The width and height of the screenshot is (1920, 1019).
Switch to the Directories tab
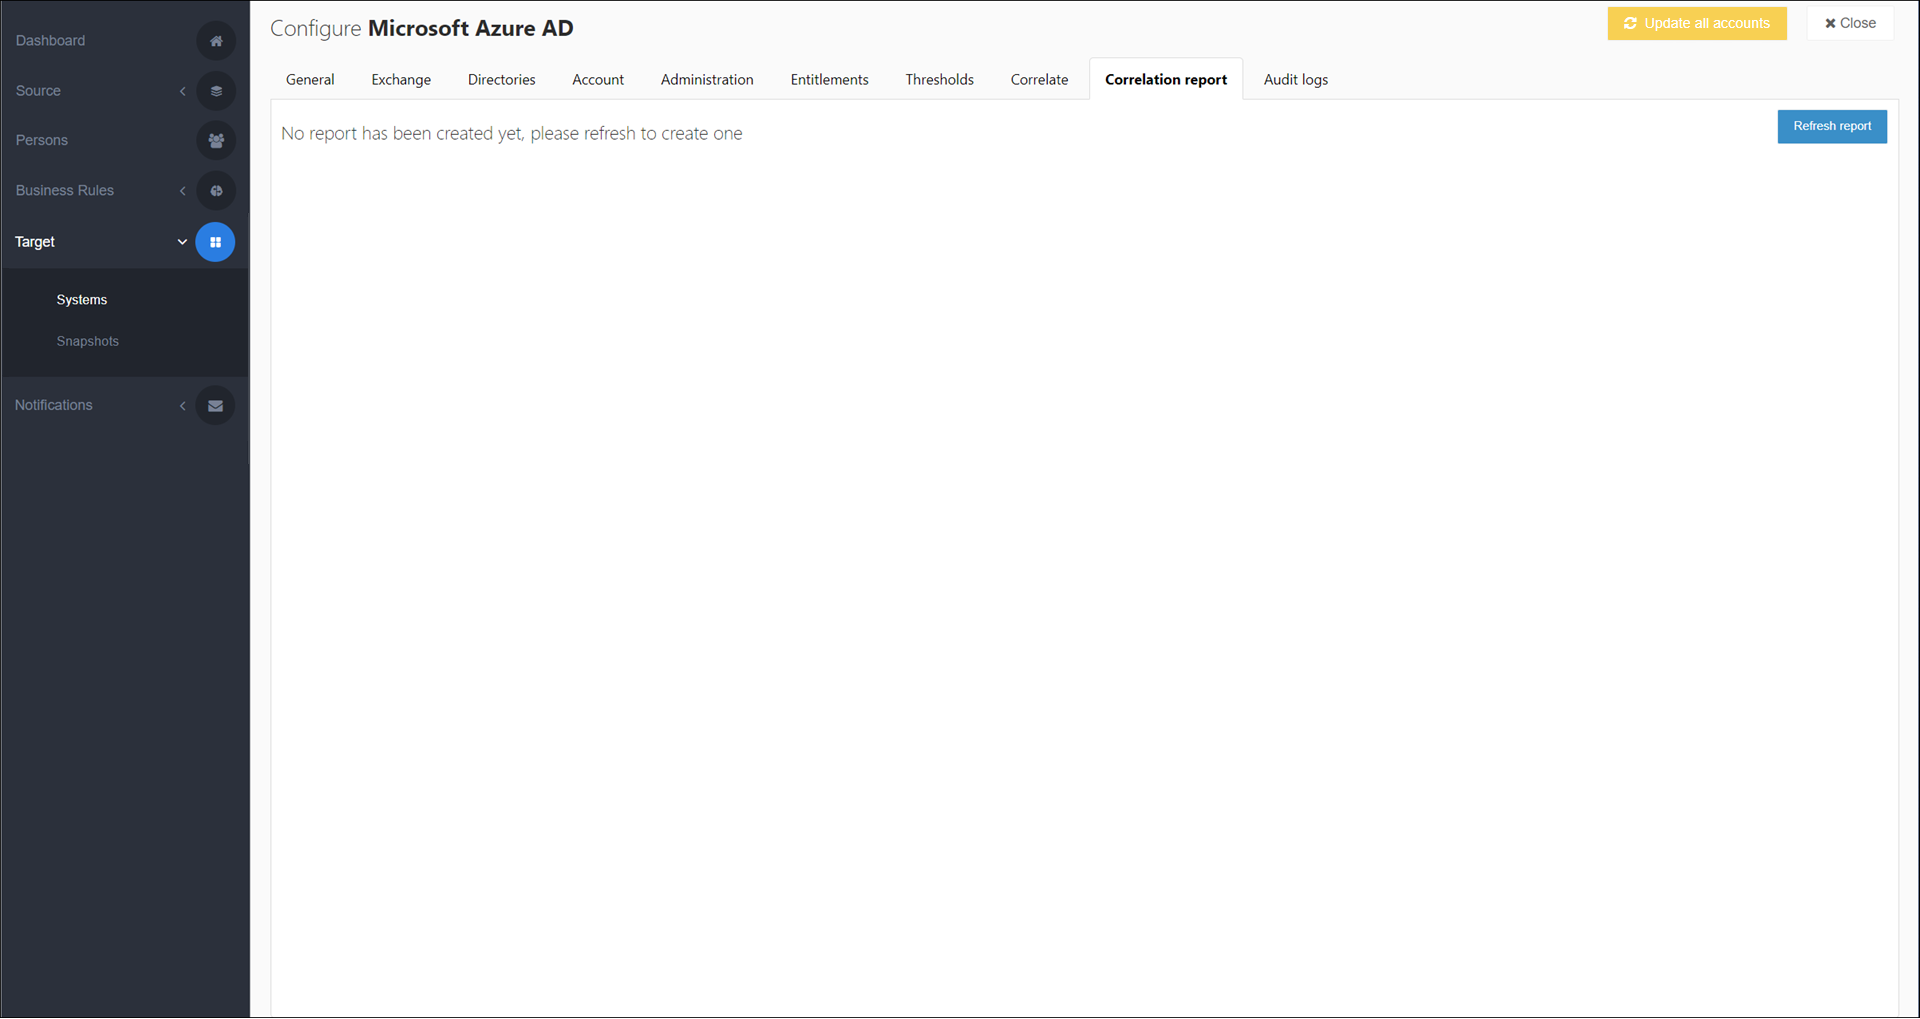pos(502,80)
